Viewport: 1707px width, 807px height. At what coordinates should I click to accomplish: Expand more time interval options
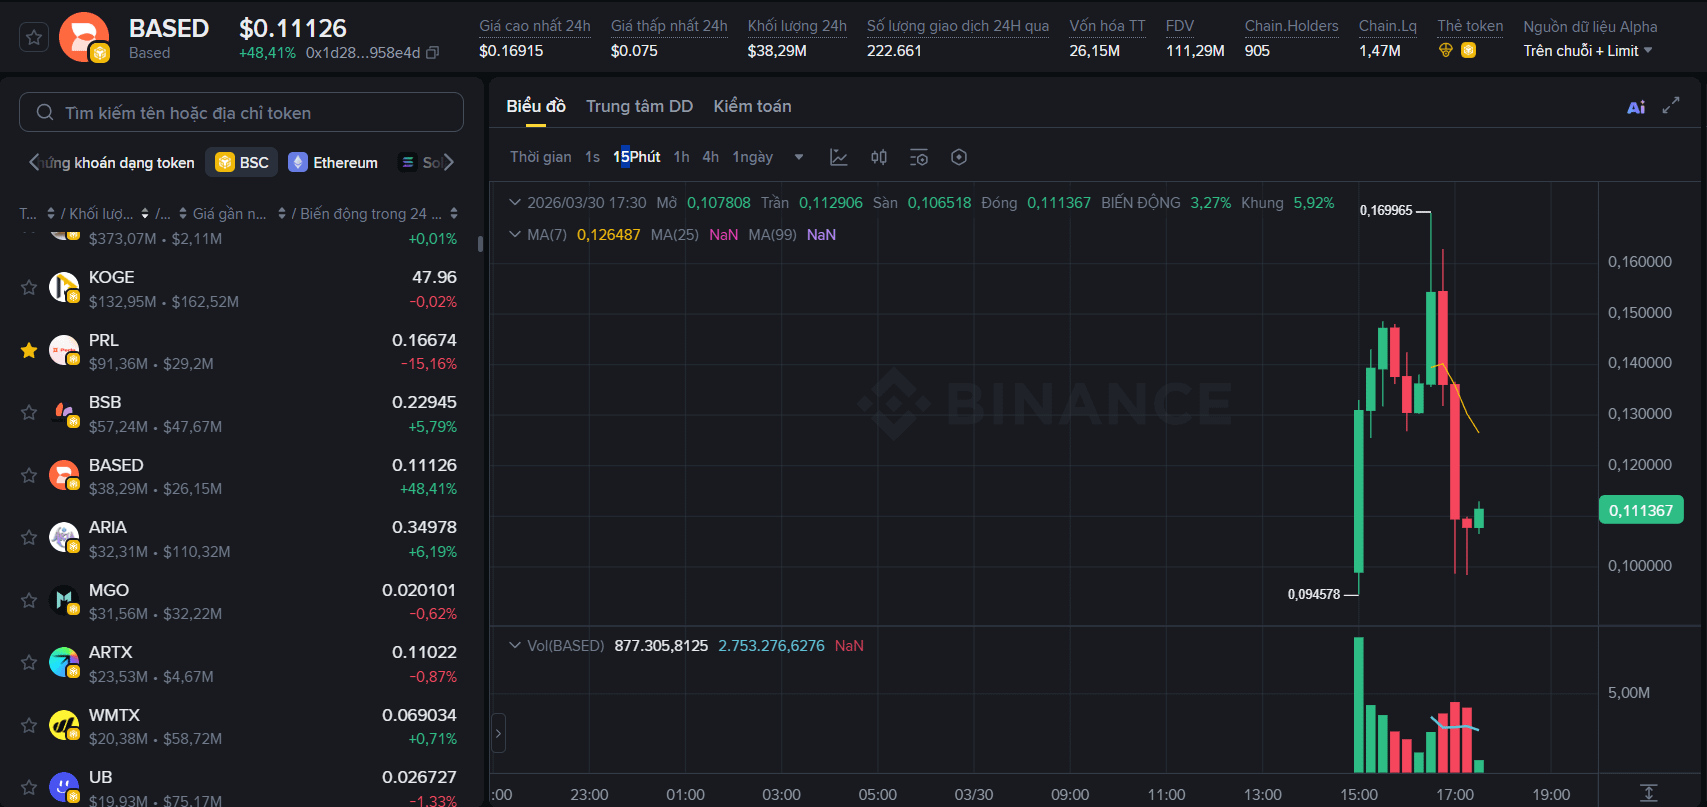[x=799, y=157]
